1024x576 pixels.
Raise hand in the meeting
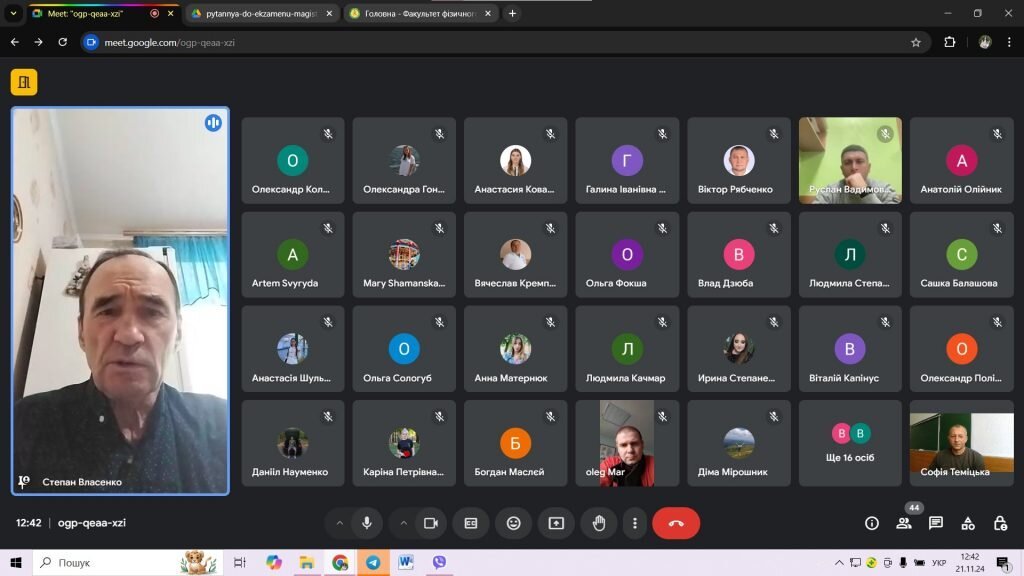[x=599, y=523]
